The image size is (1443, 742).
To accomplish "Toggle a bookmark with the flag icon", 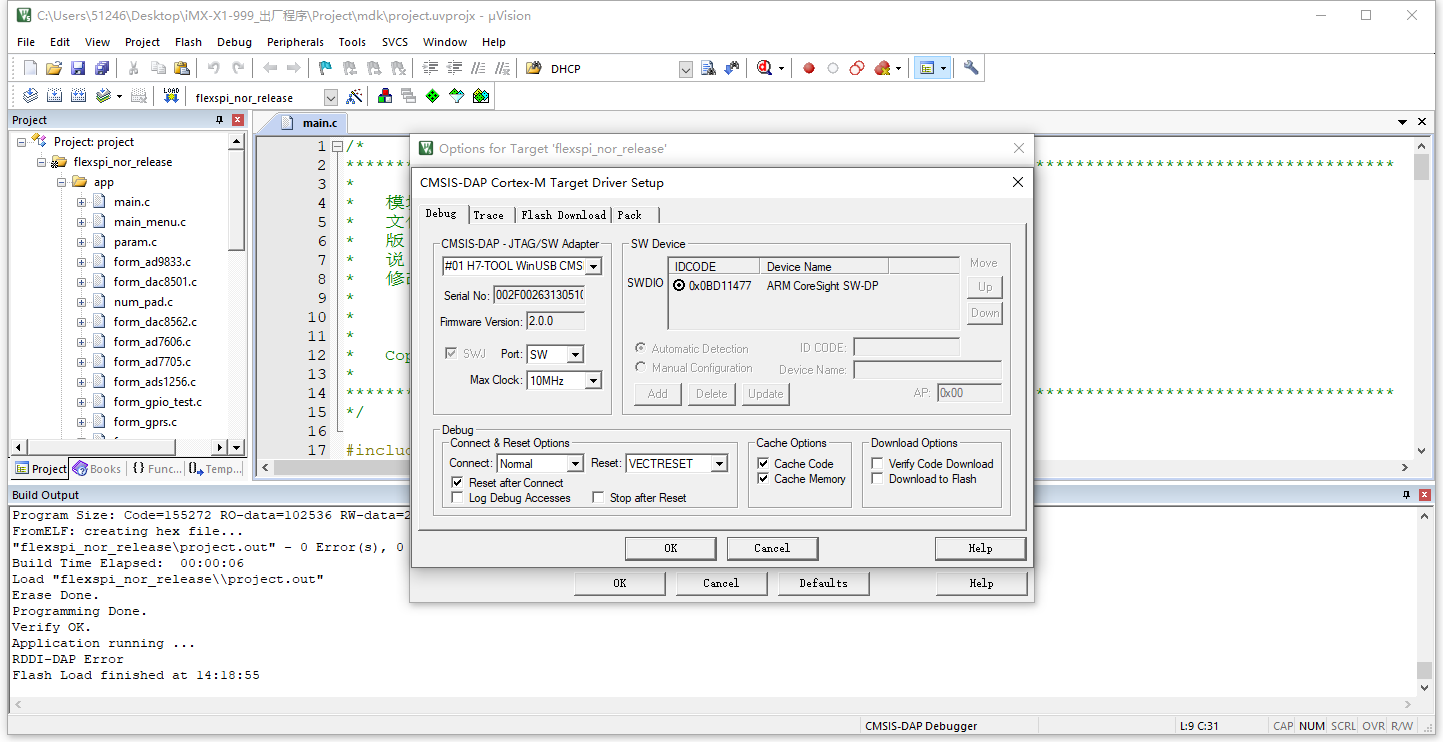I will (x=325, y=68).
